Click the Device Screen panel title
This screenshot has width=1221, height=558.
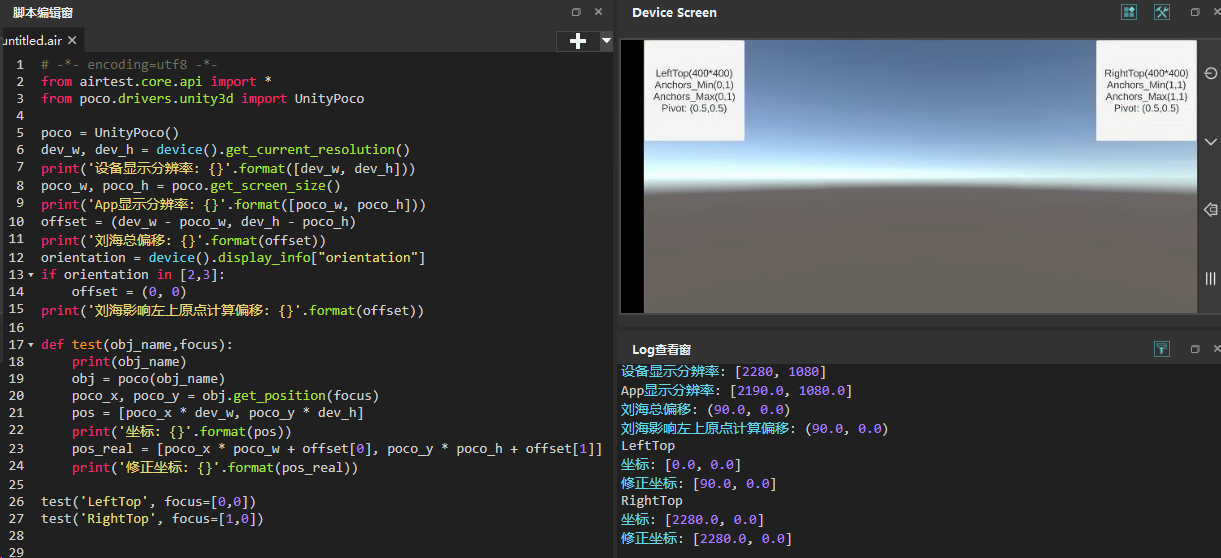[674, 12]
